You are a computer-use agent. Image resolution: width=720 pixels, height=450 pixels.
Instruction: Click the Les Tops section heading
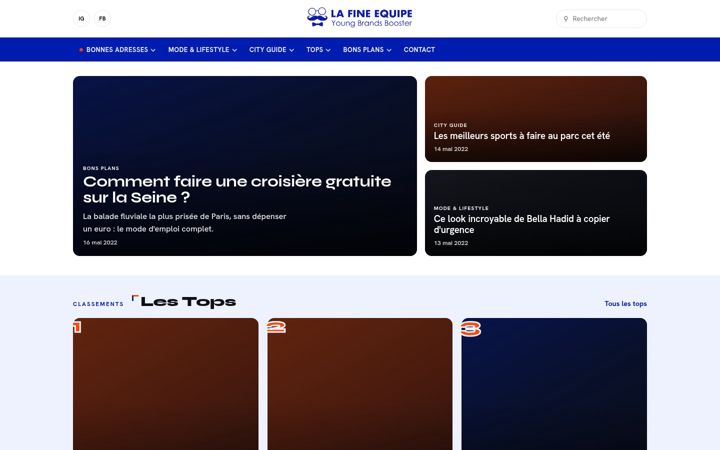pyautogui.click(x=188, y=302)
